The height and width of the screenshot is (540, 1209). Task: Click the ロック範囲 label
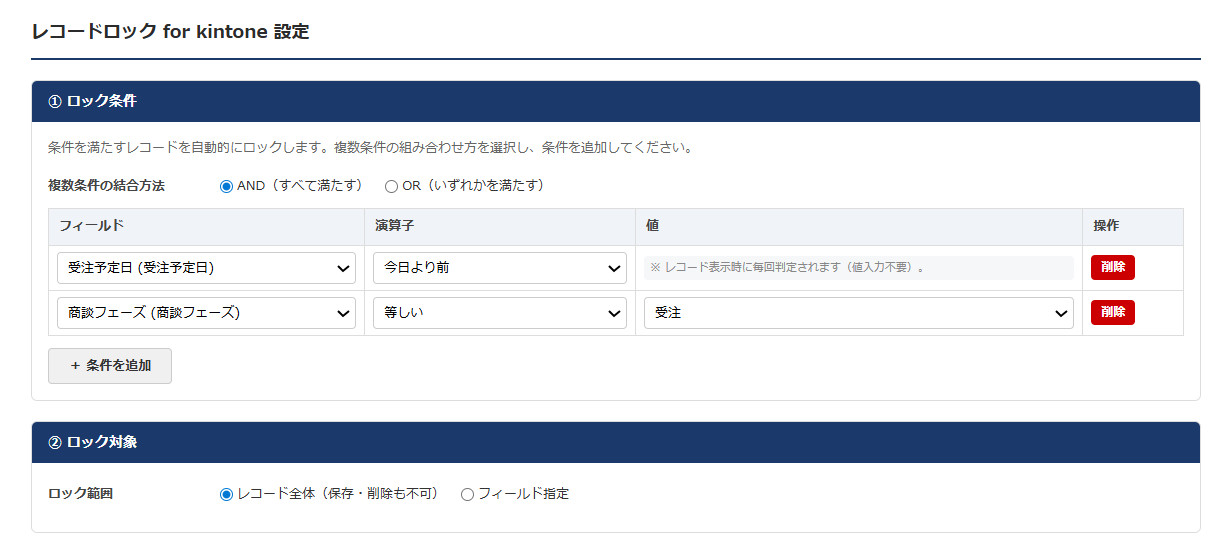click(x=80, y=494)
